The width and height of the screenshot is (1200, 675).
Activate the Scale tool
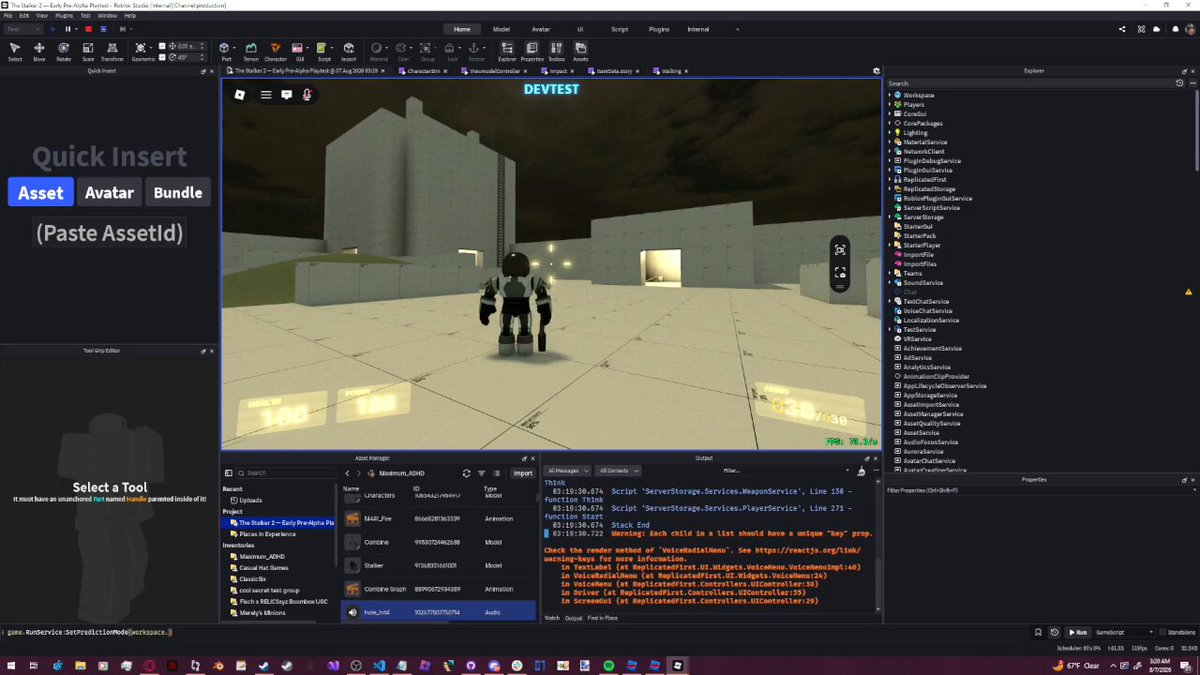pyautogui.click(x=88, y=51)
